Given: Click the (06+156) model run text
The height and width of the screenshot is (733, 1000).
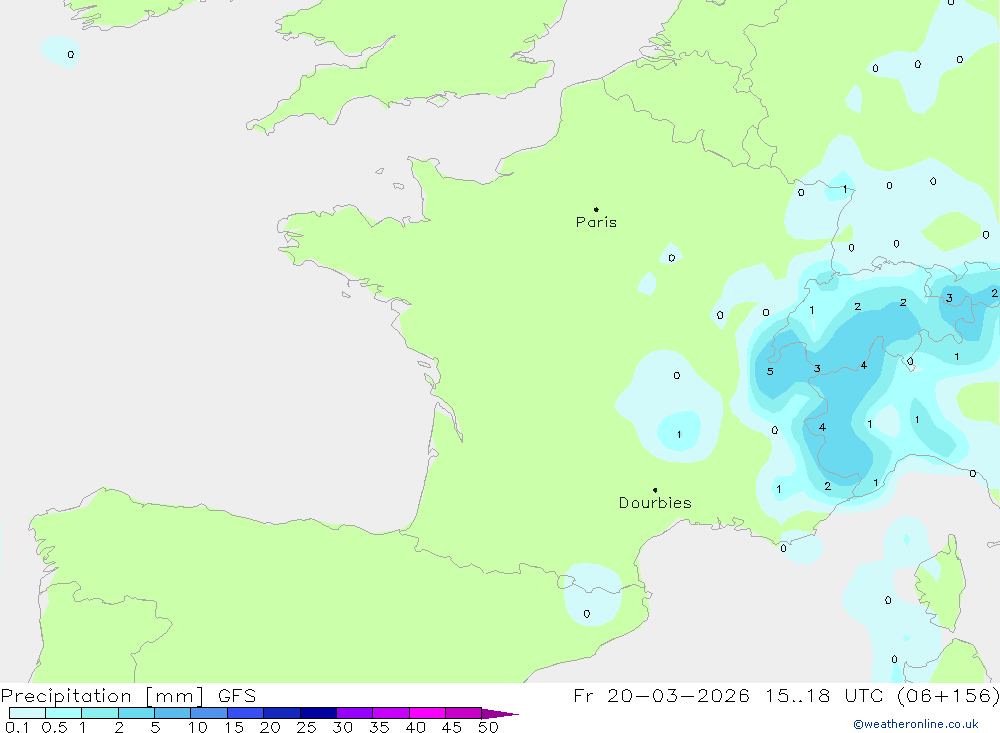Looking at the screenshot, I should point(948,695).
